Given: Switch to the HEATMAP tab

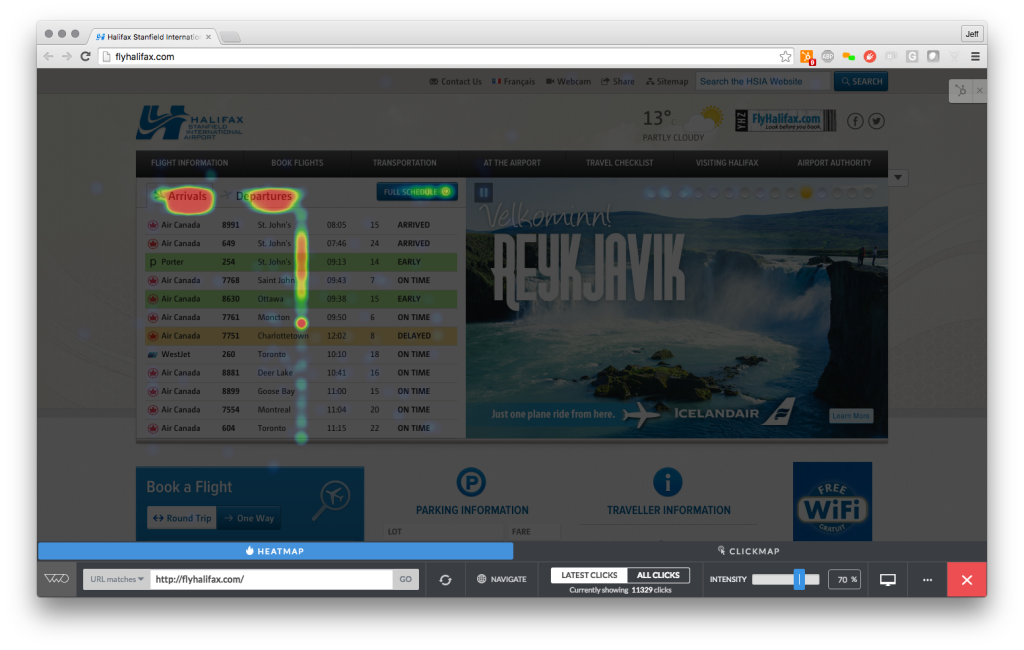Looking at the screenshot, I should [275, 551].
